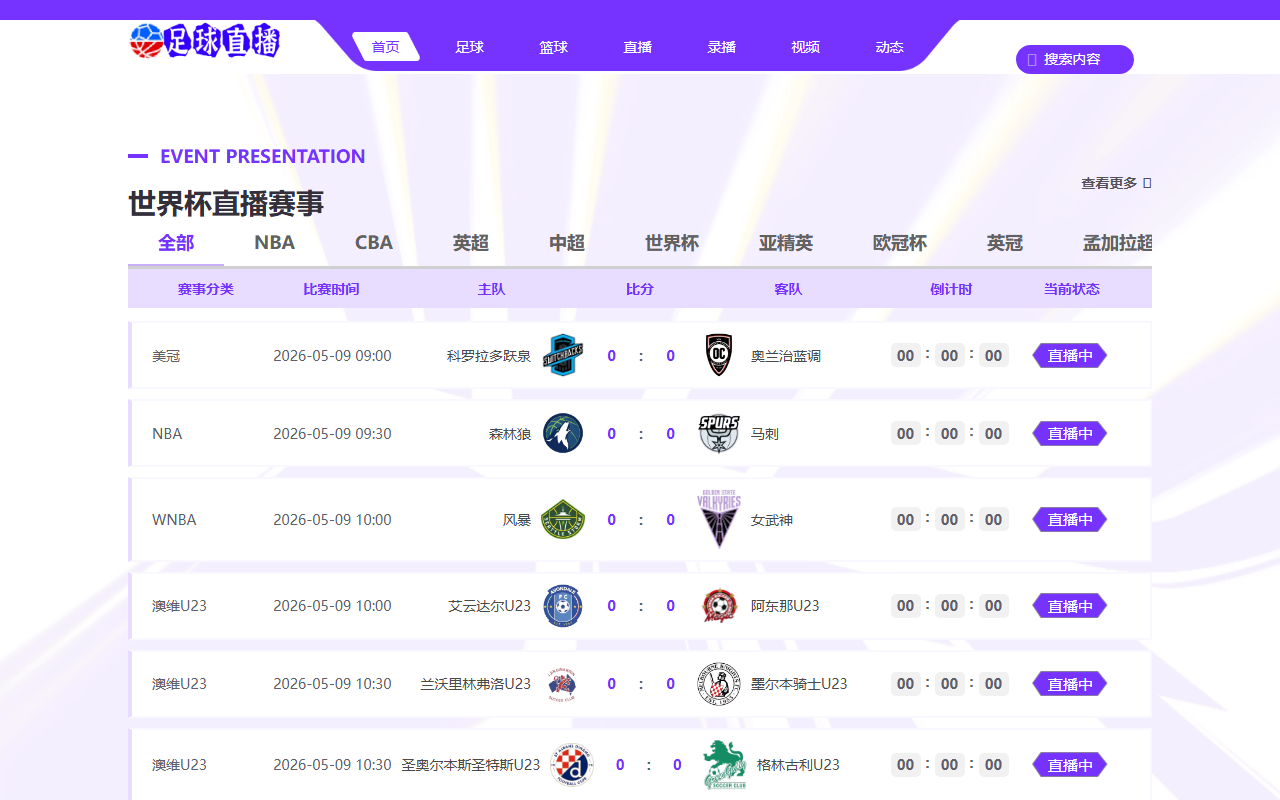The height and width of the screenshot is (800, 1280).
Task: Click team name 森林狼
Action: [510, 434]
